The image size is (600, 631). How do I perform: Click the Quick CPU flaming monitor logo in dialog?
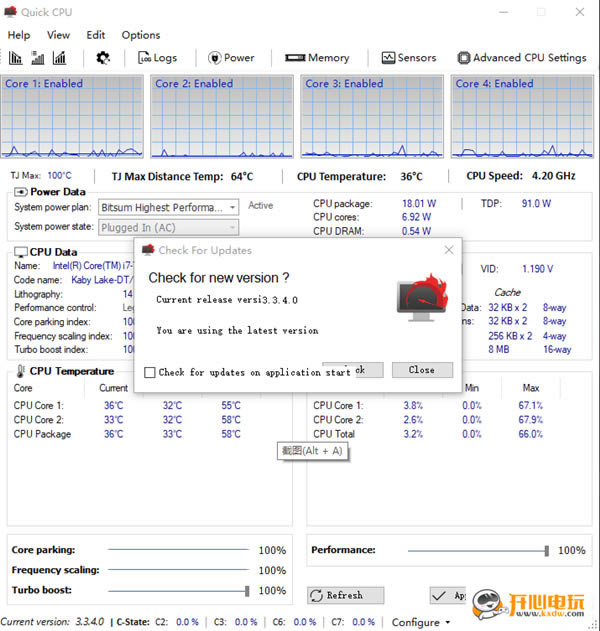[422, 298]
